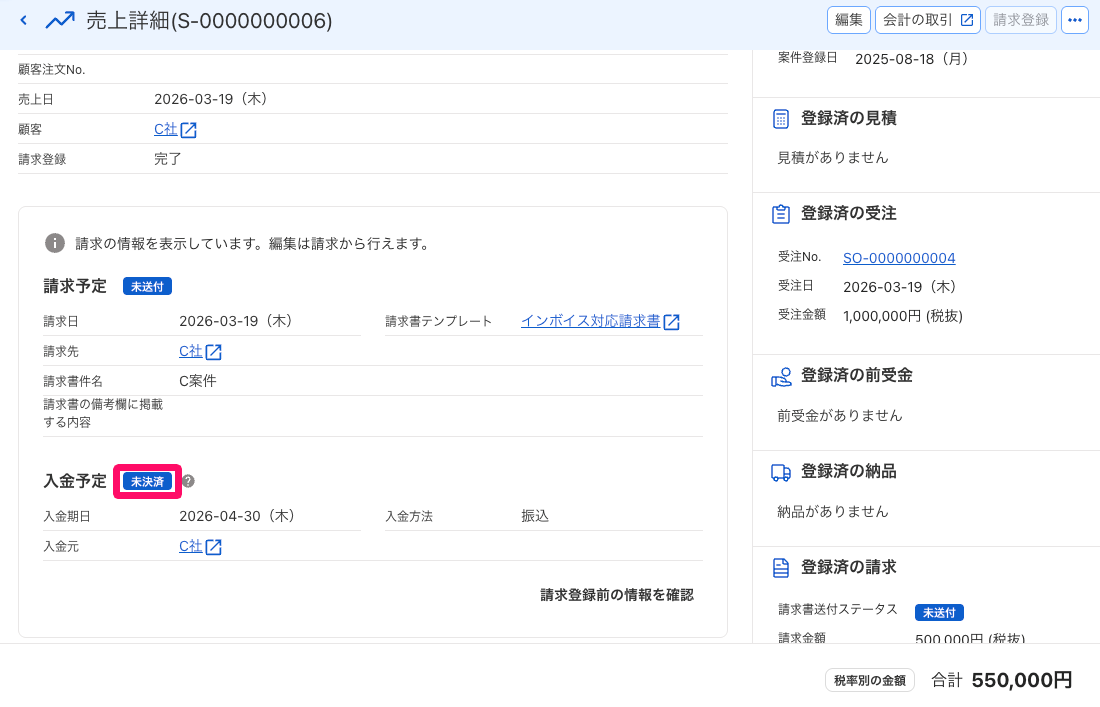Click the 顧客注文No. label
Image resolution: width=1100 pixels, height=707 pixels.
point(52,69)
